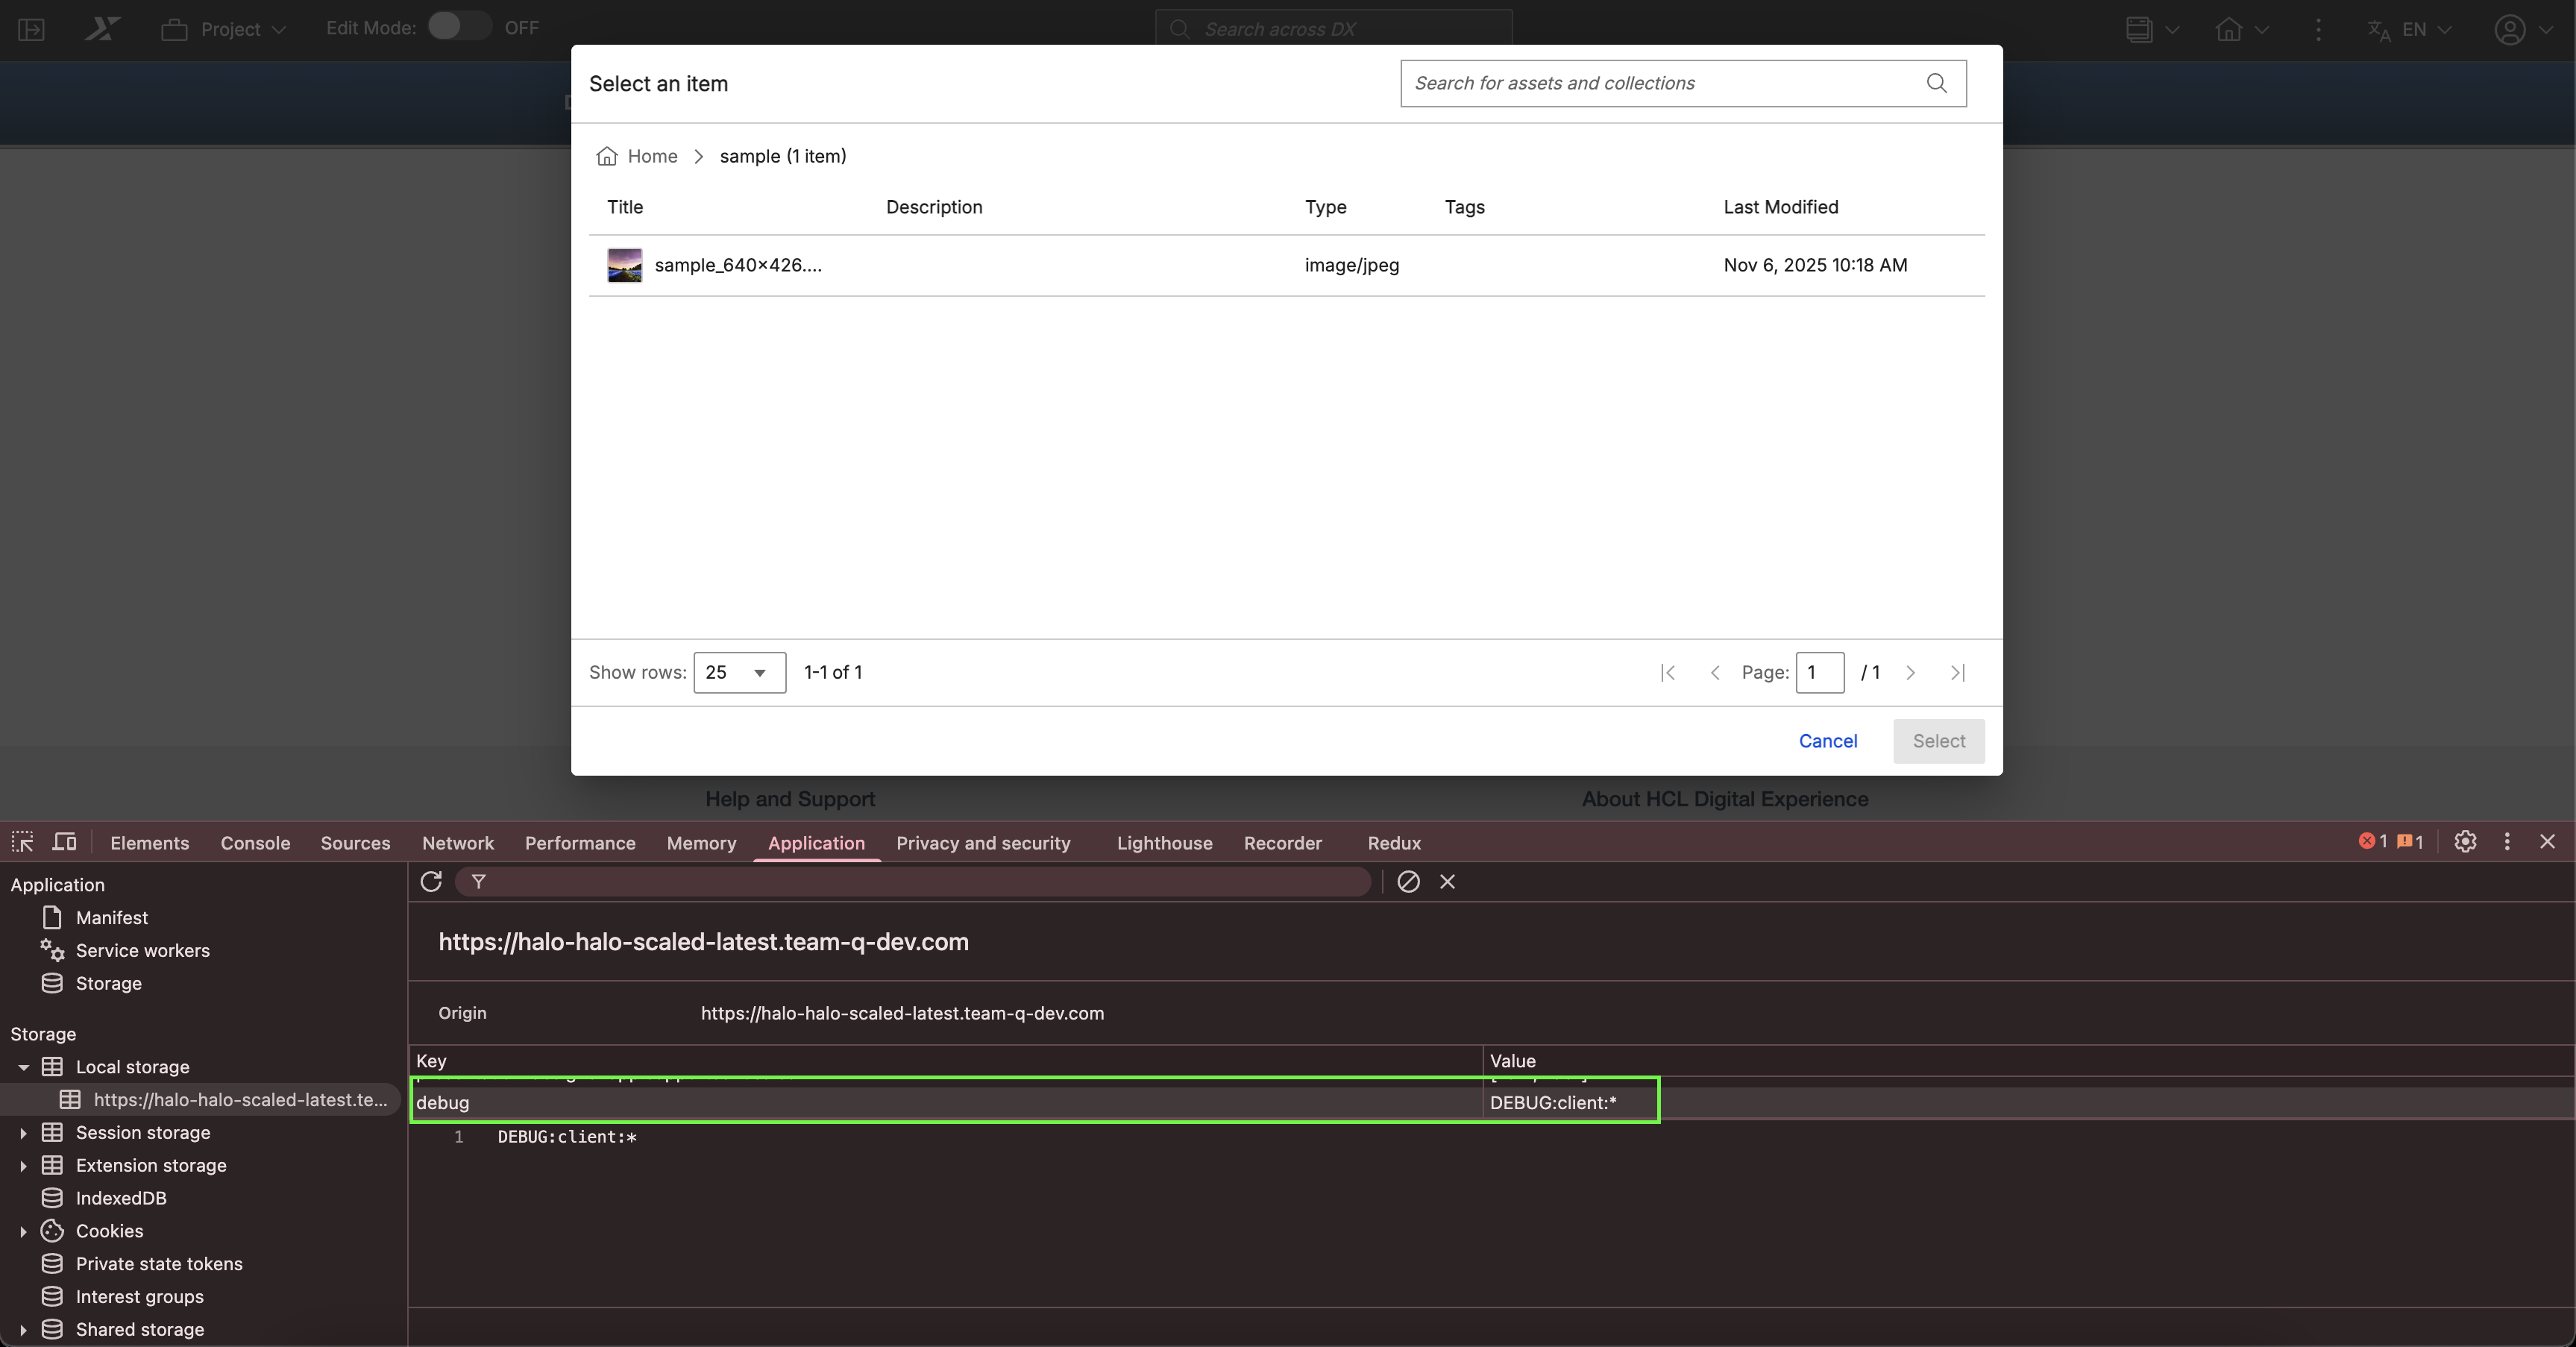Click the search magnifier icon in dialog
Image resolution: width=2576 pixels, height=1347 pixels.
point(1936,83)
